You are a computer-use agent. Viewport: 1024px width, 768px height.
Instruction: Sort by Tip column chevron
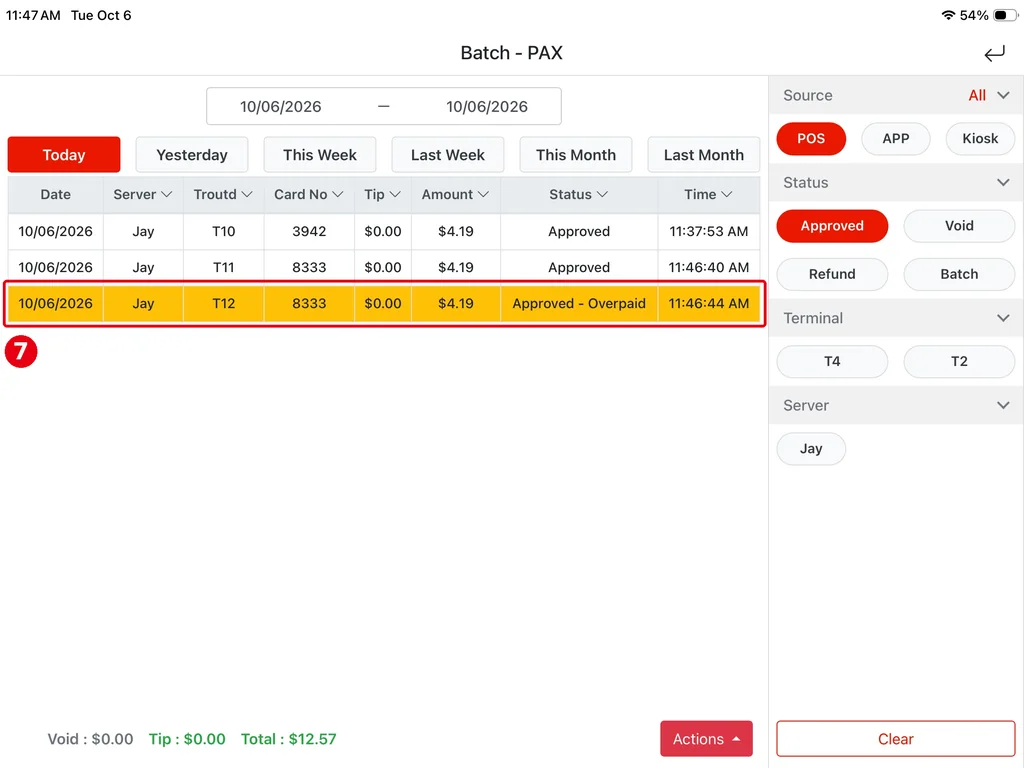coord(395,195)
